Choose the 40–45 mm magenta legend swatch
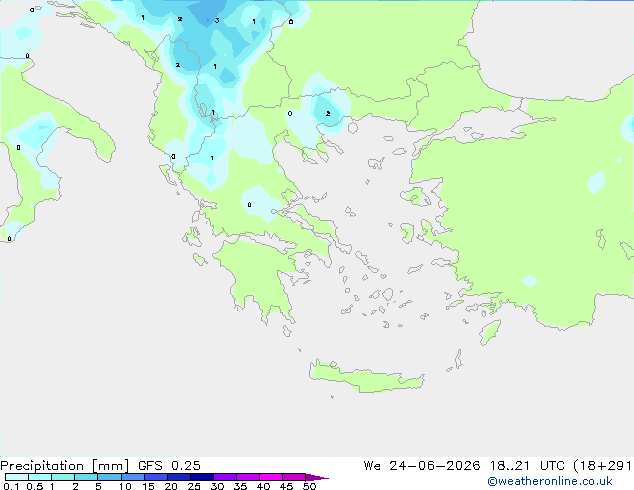The image size is (634, 490). pos(271,477)
